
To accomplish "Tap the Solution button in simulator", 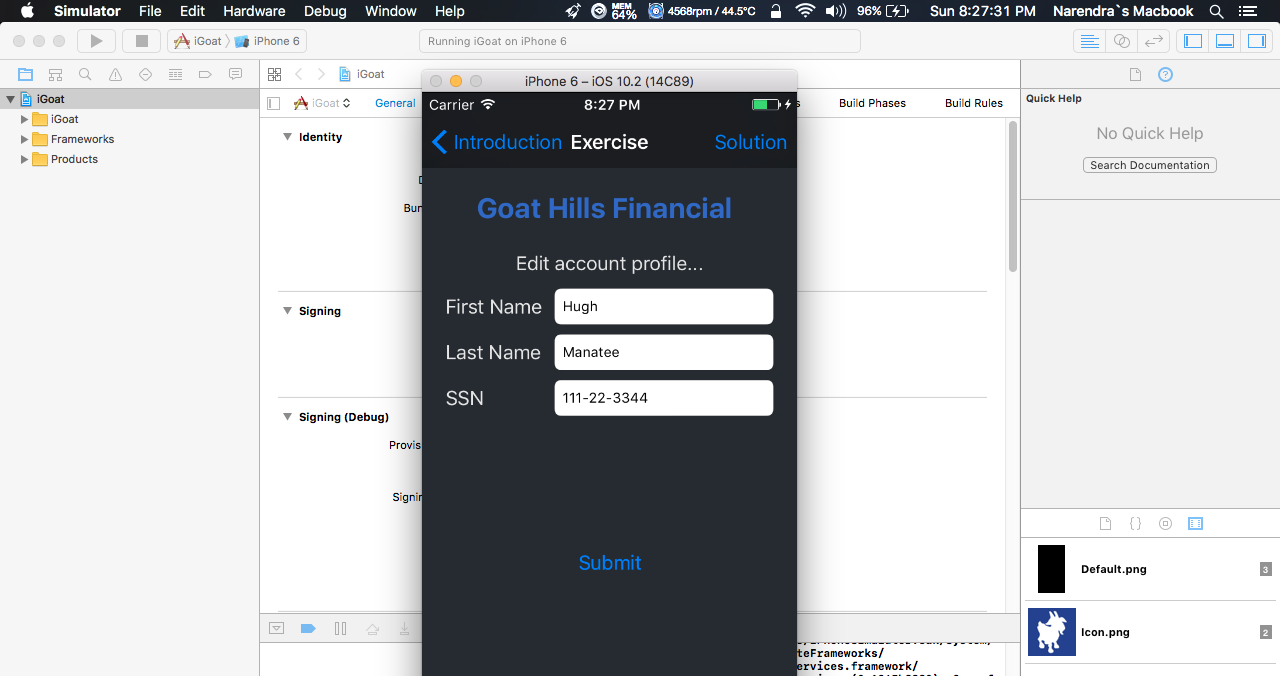I will (x=751, y=142).
